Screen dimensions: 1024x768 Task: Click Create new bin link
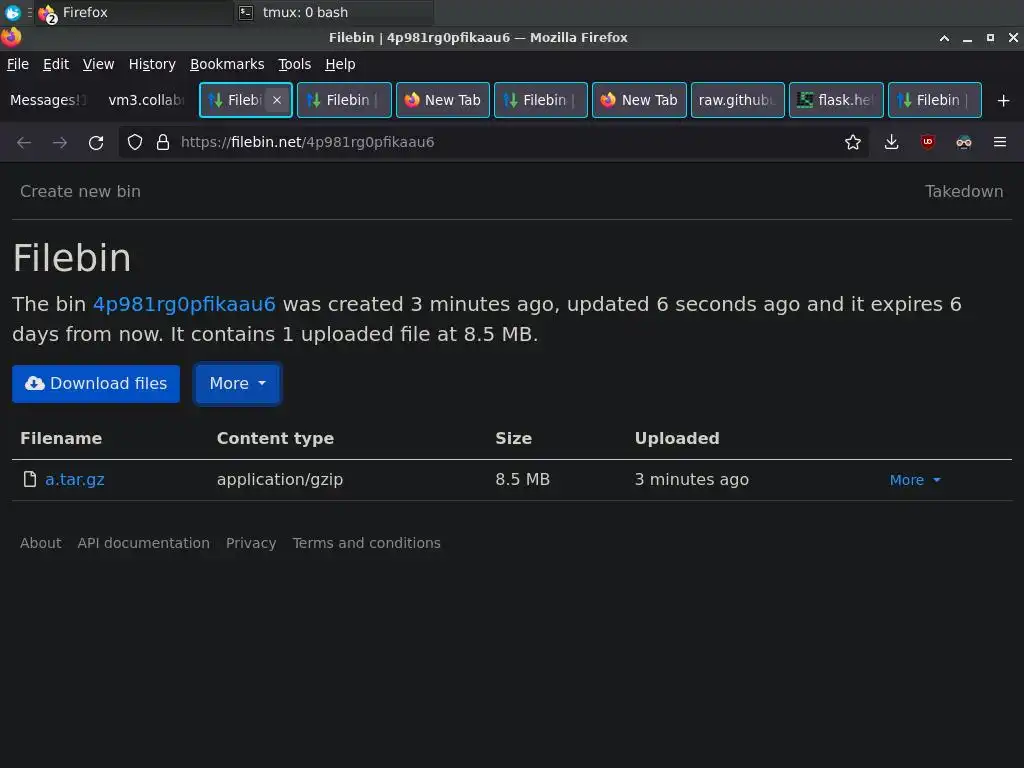tap(80, 191)
